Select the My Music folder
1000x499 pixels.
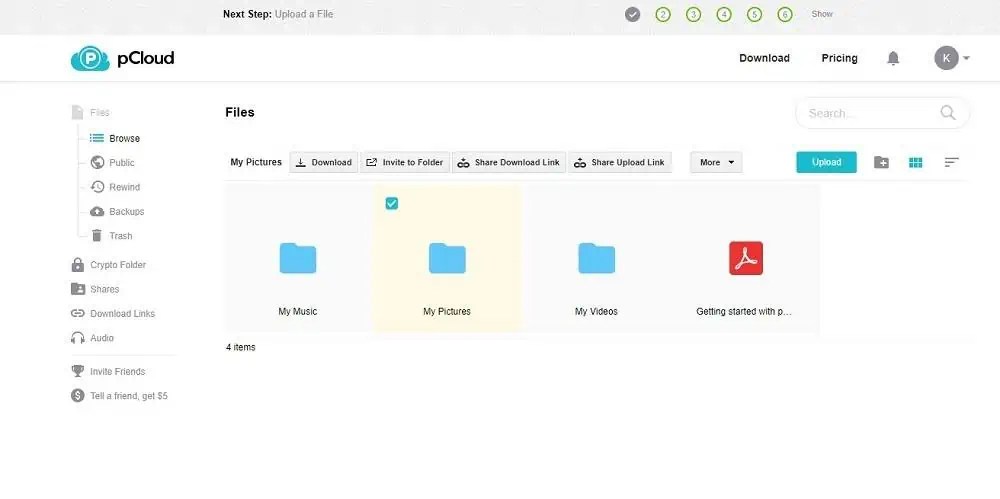click(298, 258)
